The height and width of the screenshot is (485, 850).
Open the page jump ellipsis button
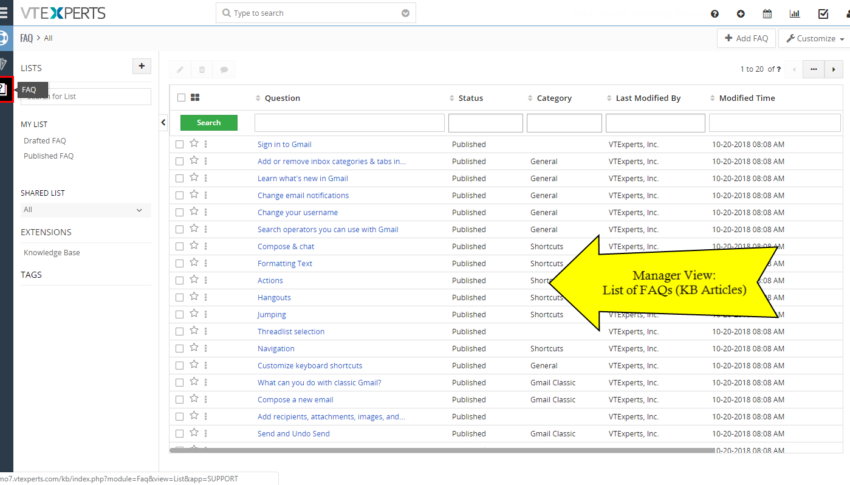pos(814,69)
